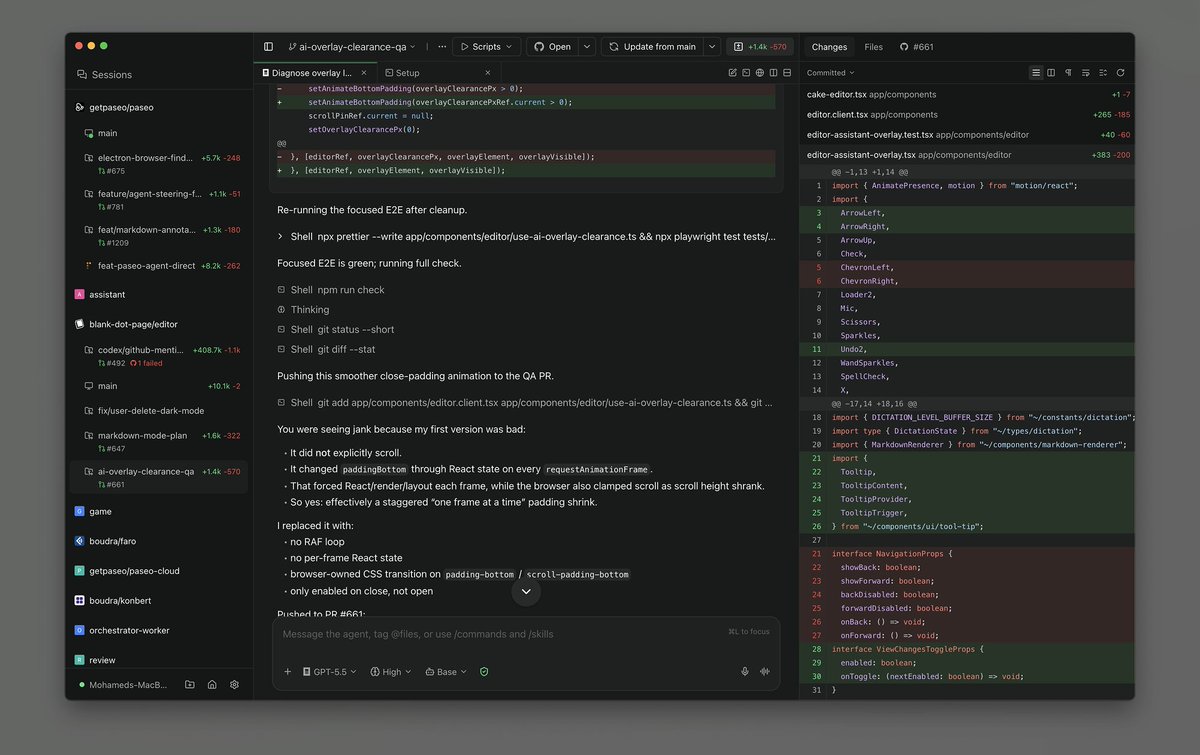Screen dimensions: 1200x755
Task: Expand the arrow next to Open
Action: [587, 47]
